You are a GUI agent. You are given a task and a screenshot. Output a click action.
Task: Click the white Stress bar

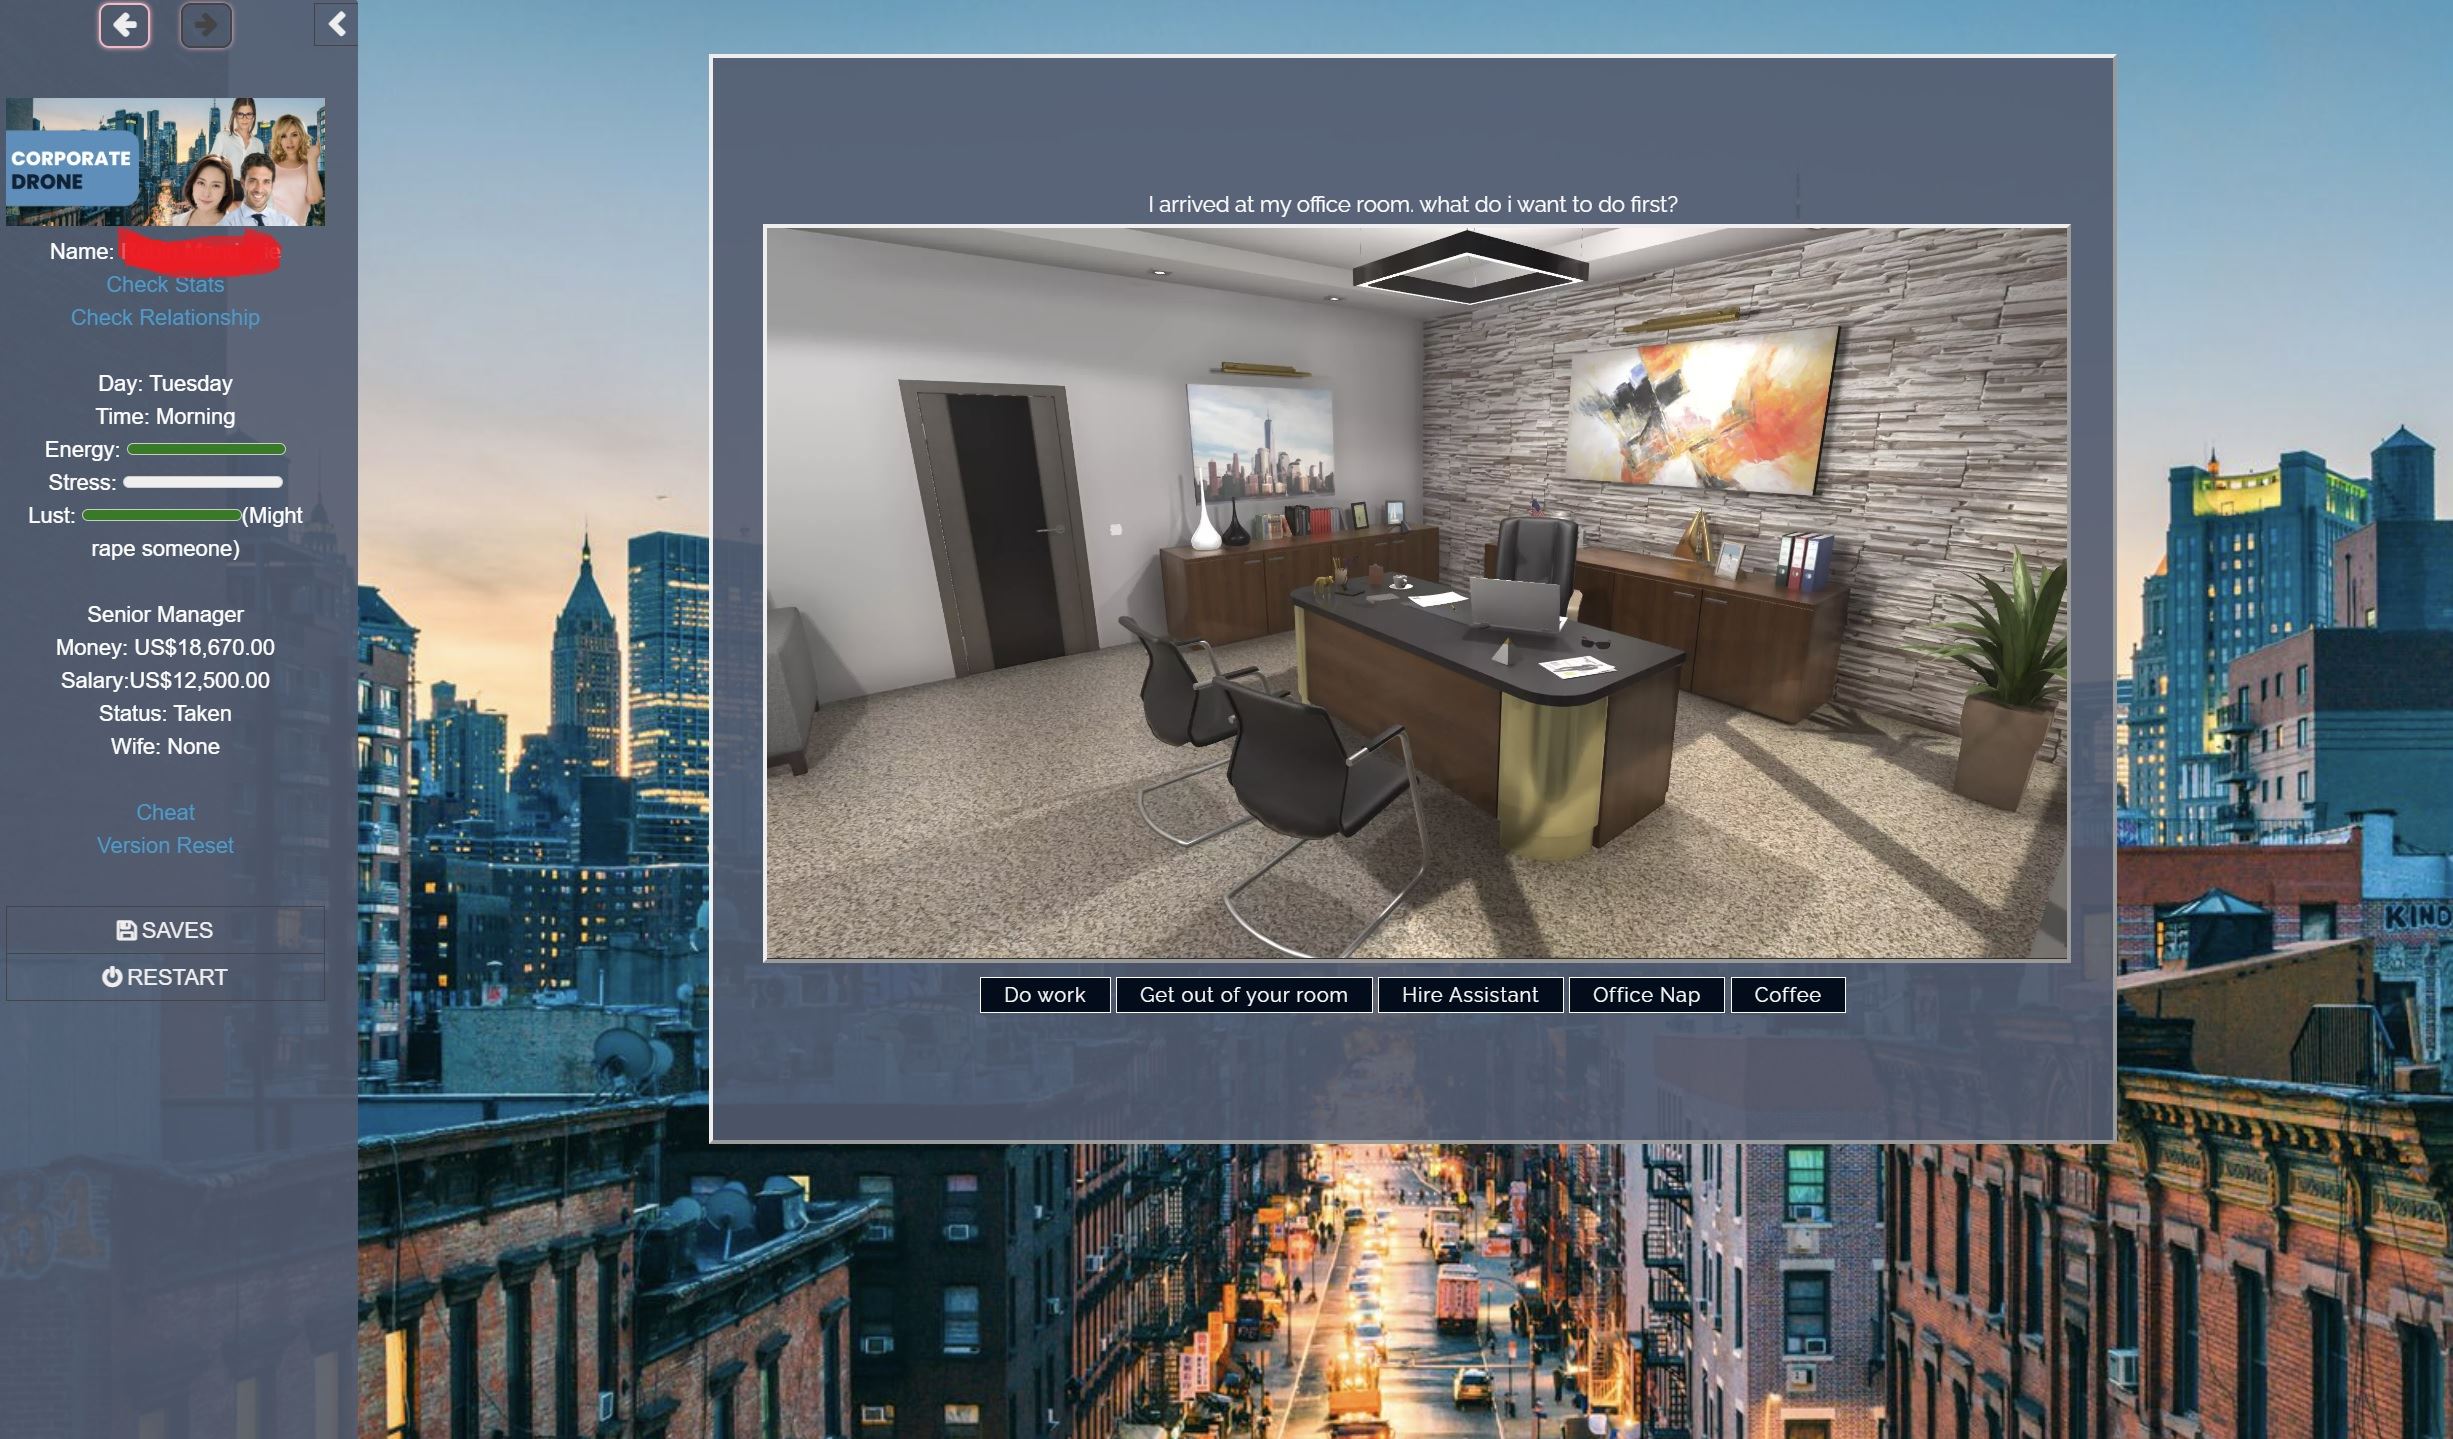tap(202, 482)
